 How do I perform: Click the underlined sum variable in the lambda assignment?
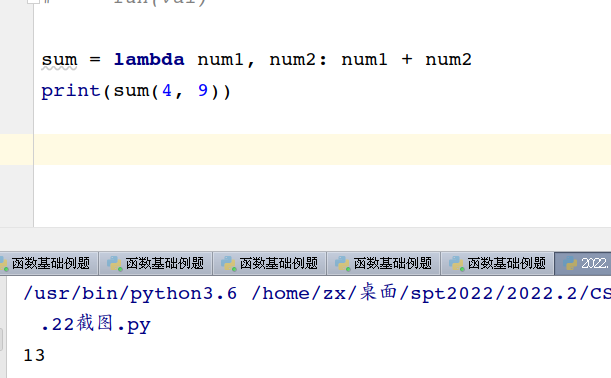[59, 60]
